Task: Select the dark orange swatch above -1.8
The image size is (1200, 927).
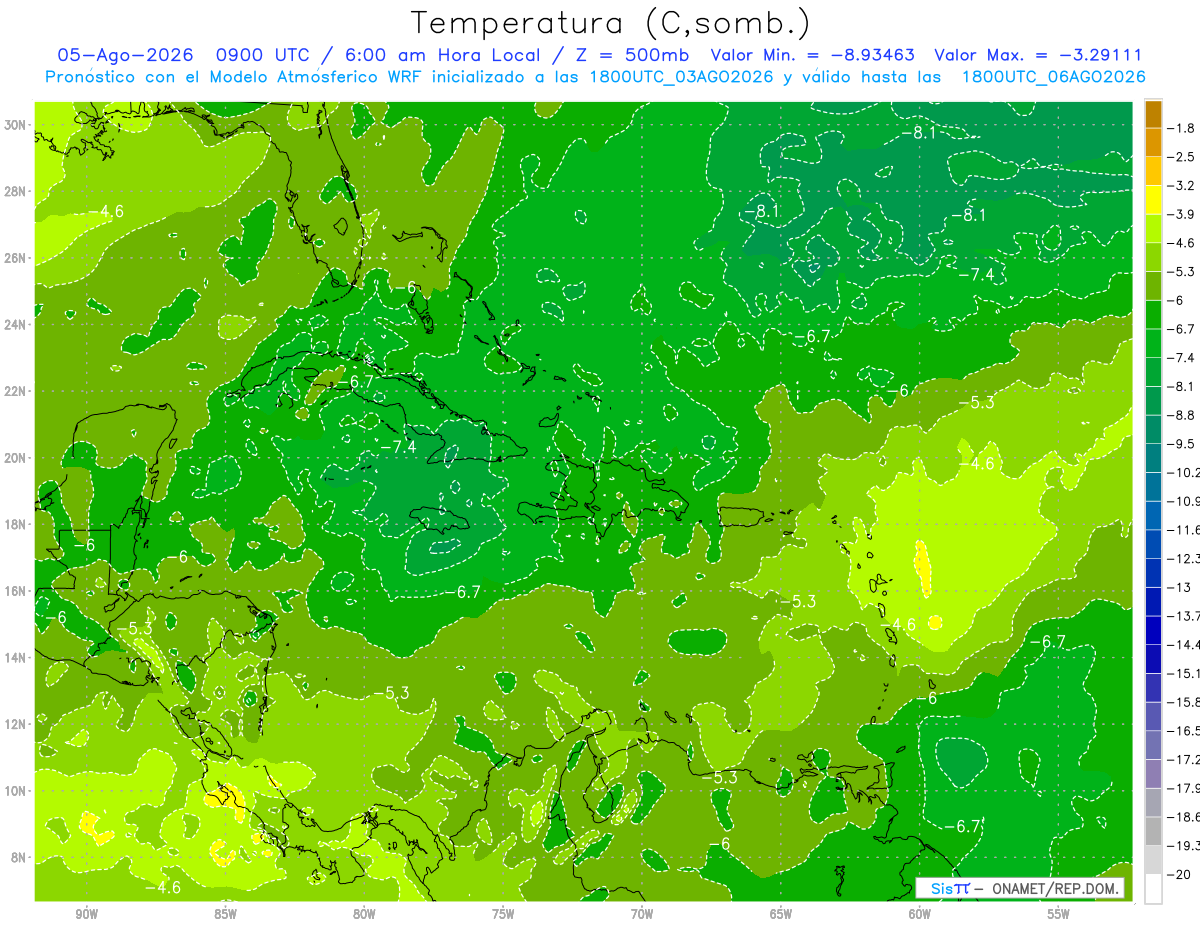Action: [1153, 114]
